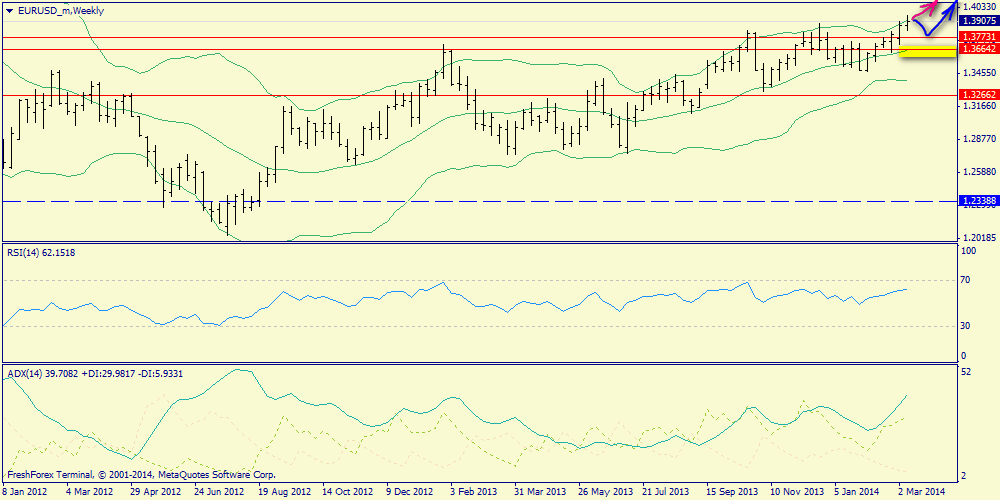1000x500 pixels.
Task: Click the RSI scale value 70
Action: click(966, 280)
